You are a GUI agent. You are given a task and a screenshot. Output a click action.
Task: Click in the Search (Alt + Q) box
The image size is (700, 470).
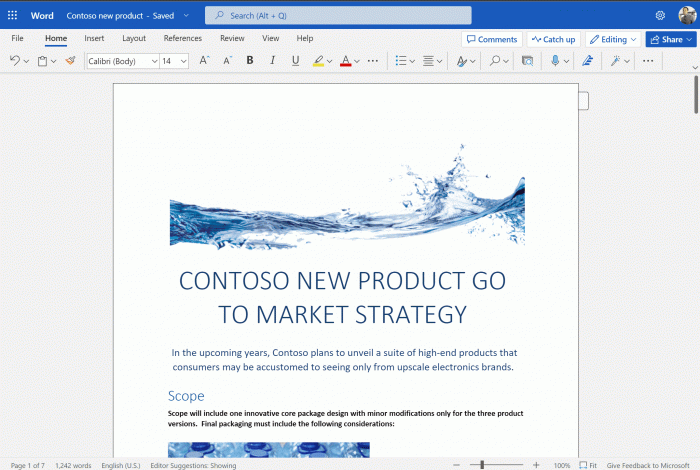pyautogui.click(x=338, y=15)
